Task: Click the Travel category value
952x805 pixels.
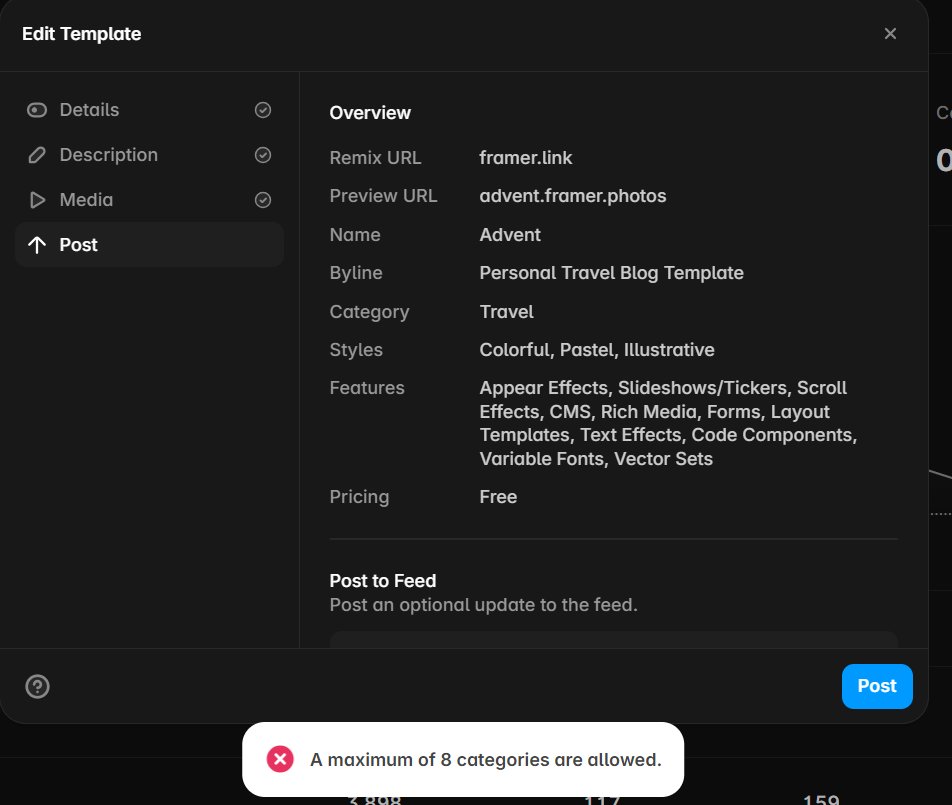Action: (506, 312)
